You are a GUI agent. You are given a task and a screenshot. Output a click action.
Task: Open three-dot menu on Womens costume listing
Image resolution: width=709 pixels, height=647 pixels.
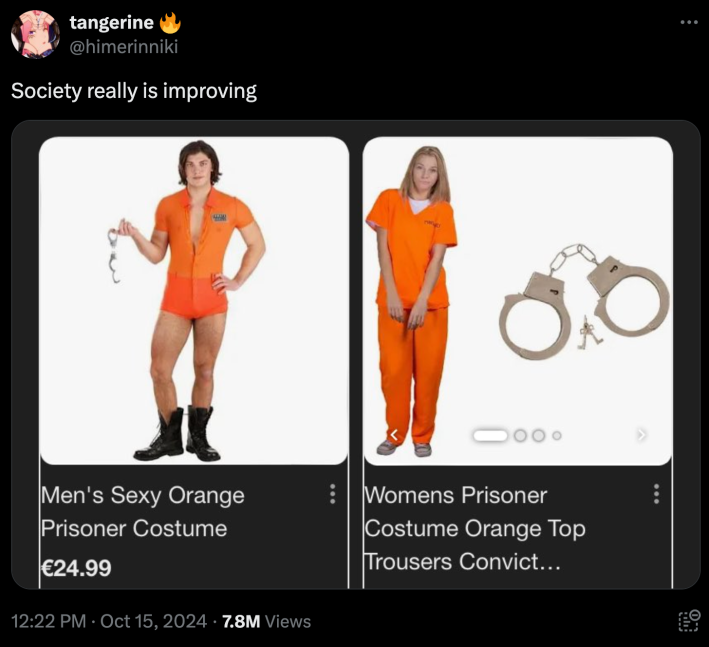(656, 494)
